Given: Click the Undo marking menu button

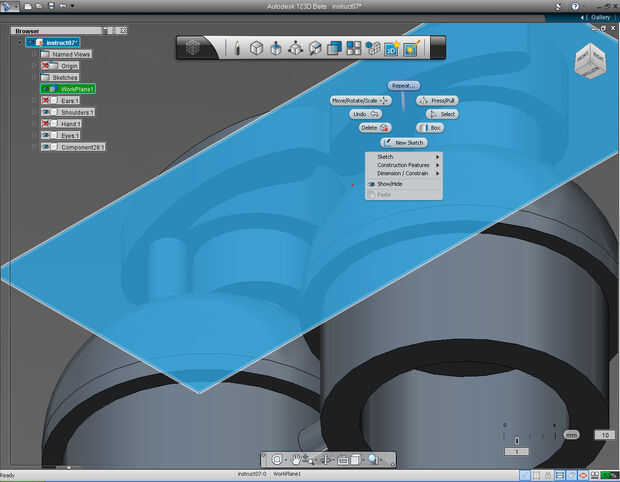Looking at the screenshot, I should 365,114.
